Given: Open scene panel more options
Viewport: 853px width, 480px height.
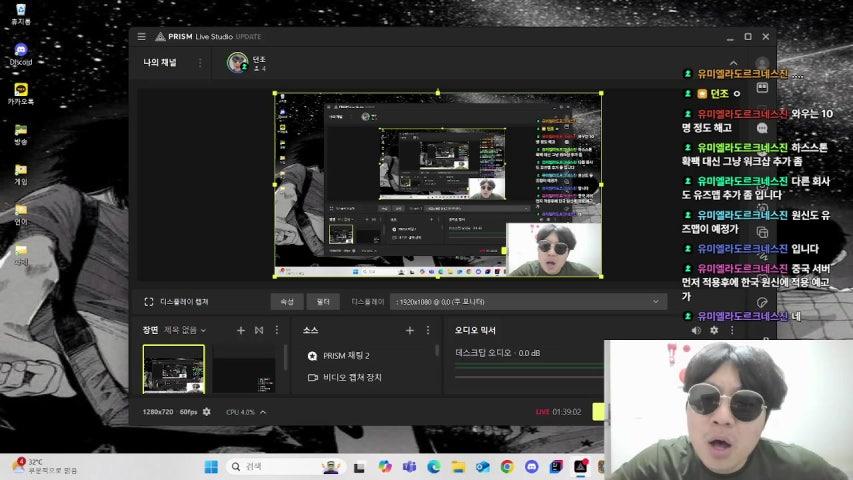Looking at the screenshot, I should [x=276, y=330].
